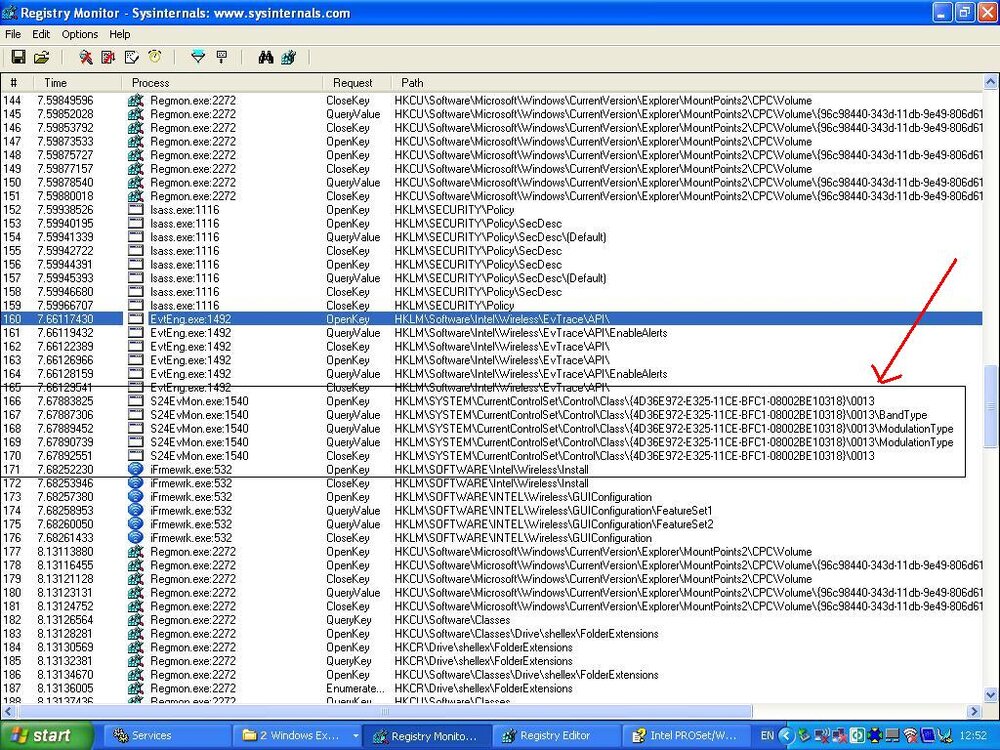The image size is (1000, 750).
Task: Click the Path column header
Action: pos(687,82)
